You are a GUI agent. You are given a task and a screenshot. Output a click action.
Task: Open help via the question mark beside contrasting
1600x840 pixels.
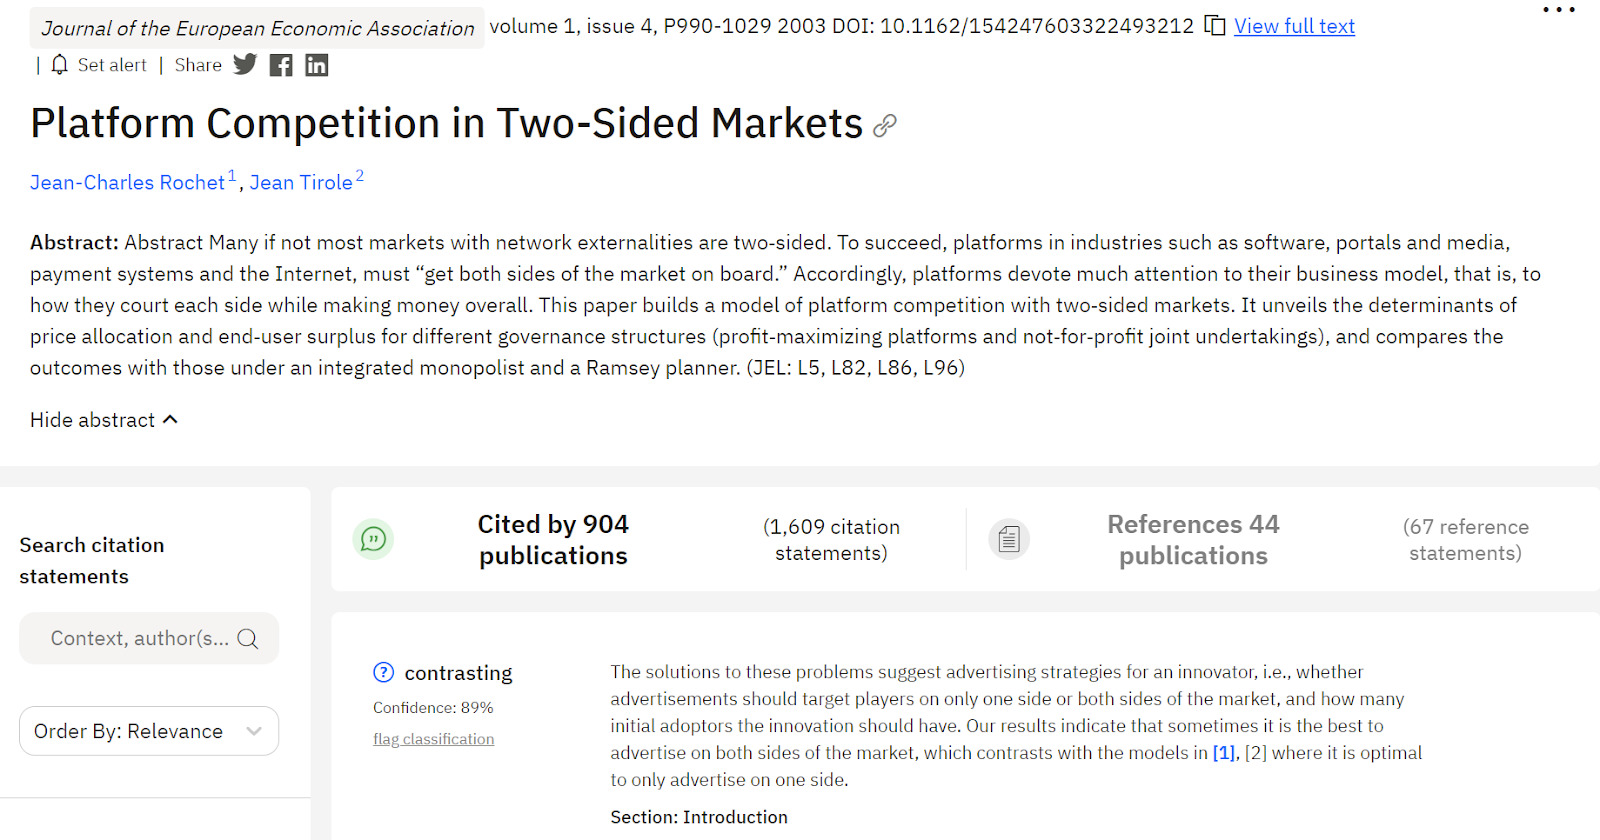(x=383, y=672)
